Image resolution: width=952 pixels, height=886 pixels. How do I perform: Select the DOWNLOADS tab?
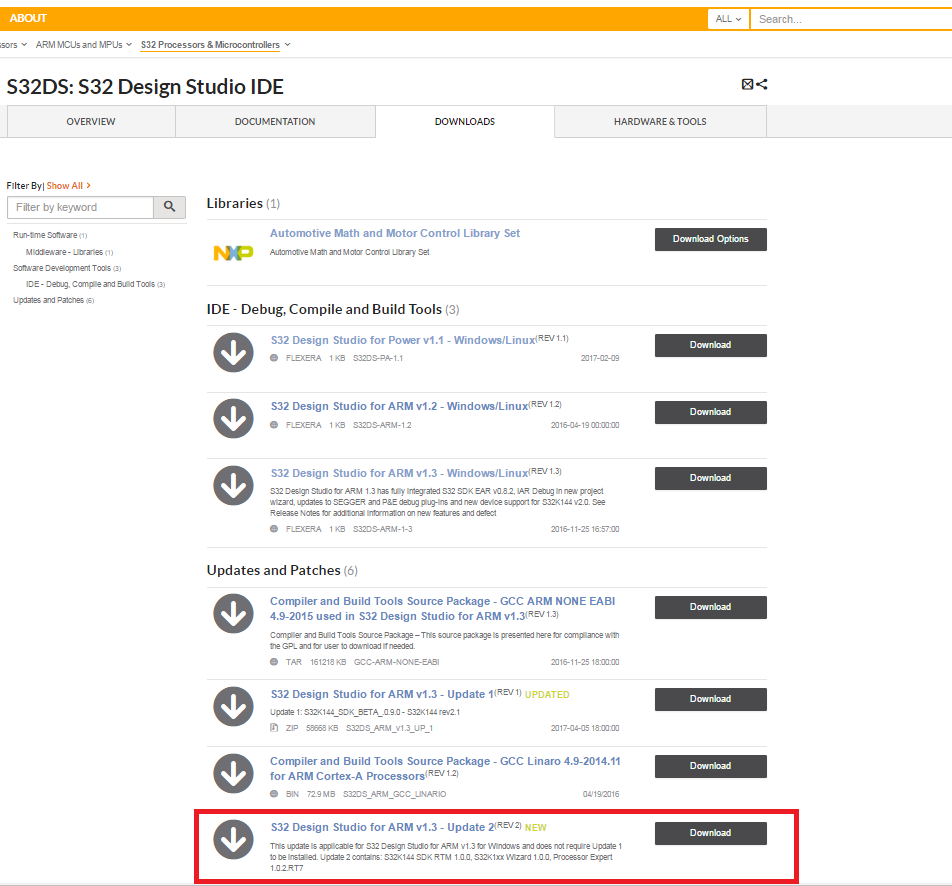coord(464,121)
